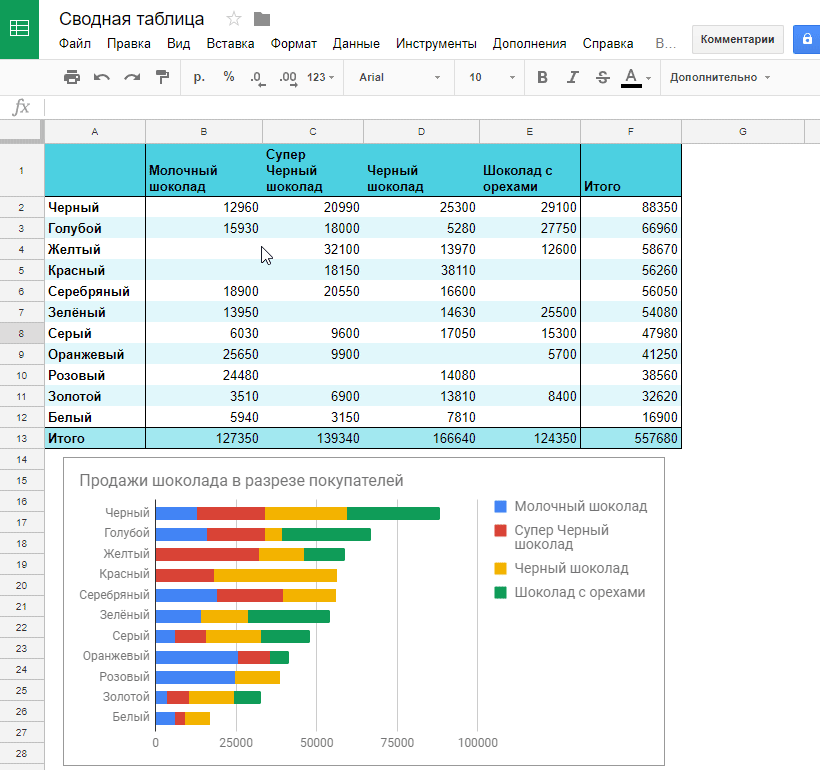The height and width of the screenshot is (770, 820).
Task: Undo the last action
Action: (x=102, y=77)
